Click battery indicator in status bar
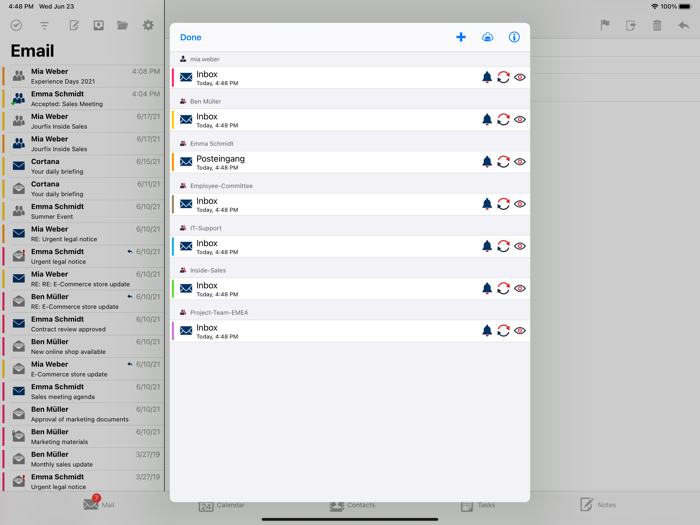Image resolution: width=700 pixels, height=525 pixels. [685, 6]
